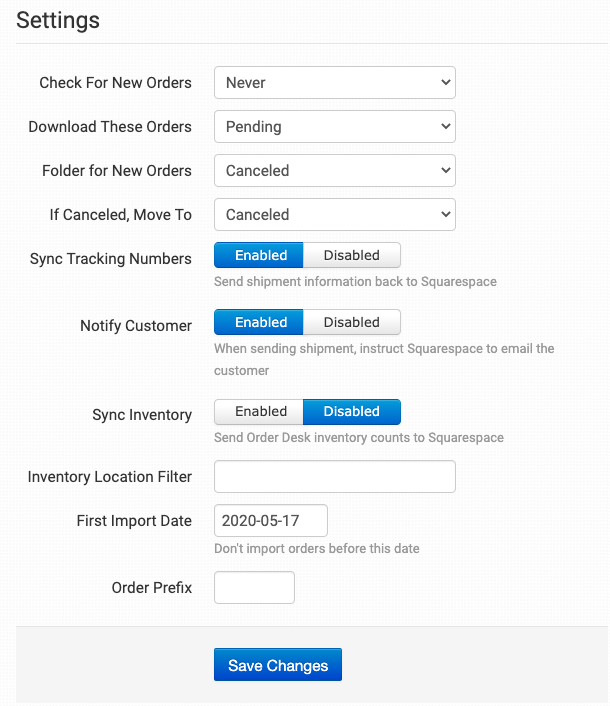The width and height of the screenshot is (610, 706).
Task: Click the Inventory Location Filter field
Action: click(334, 477)
